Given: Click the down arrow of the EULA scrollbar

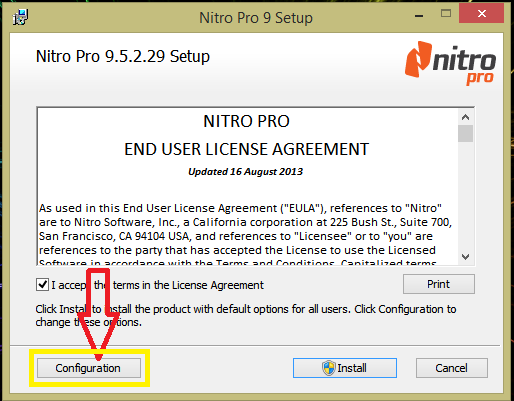Looking at the screenshot, I should coord(466,257).
